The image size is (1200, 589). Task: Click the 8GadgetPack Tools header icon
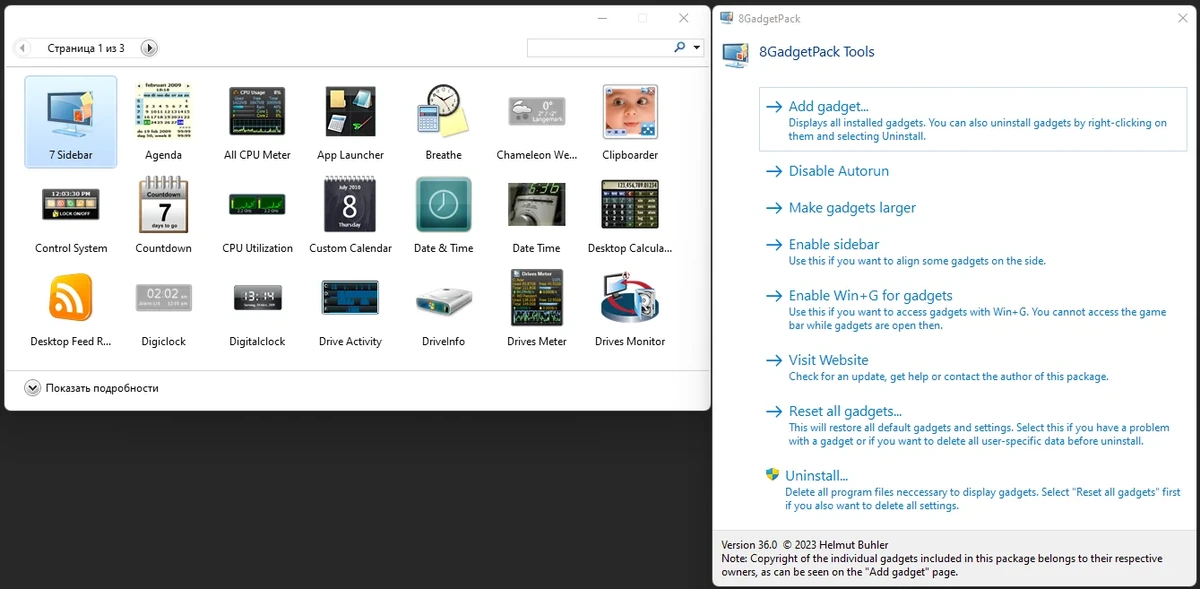click(735, 54)
